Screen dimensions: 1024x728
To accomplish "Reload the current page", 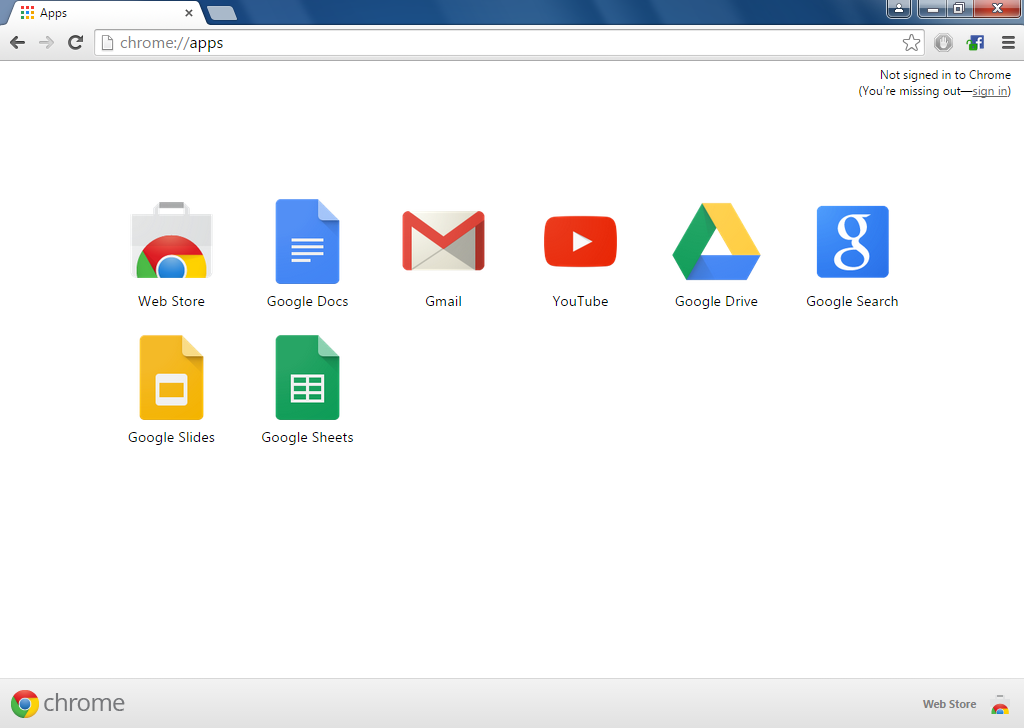I will point(75,42).
